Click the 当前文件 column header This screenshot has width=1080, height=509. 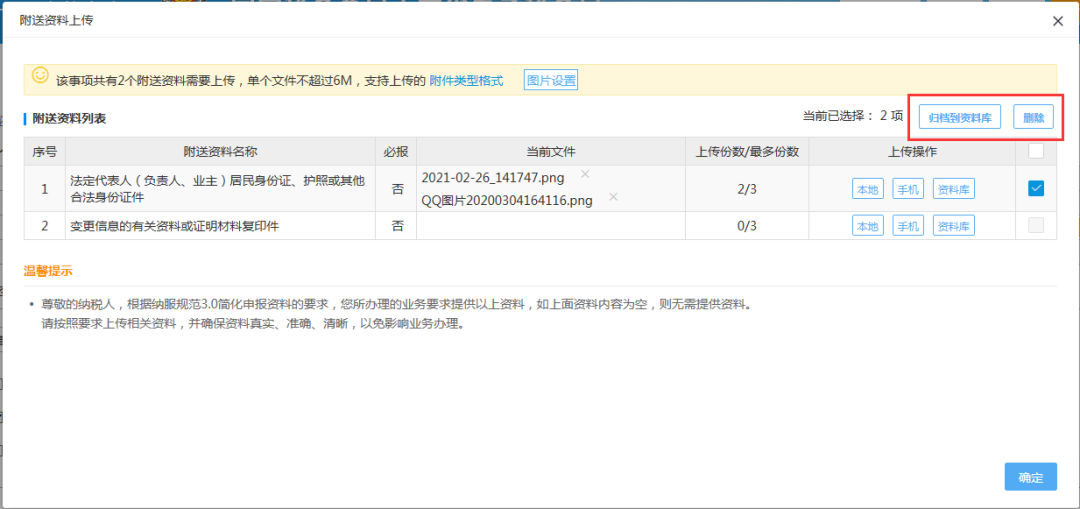click(x=551, y=151)
